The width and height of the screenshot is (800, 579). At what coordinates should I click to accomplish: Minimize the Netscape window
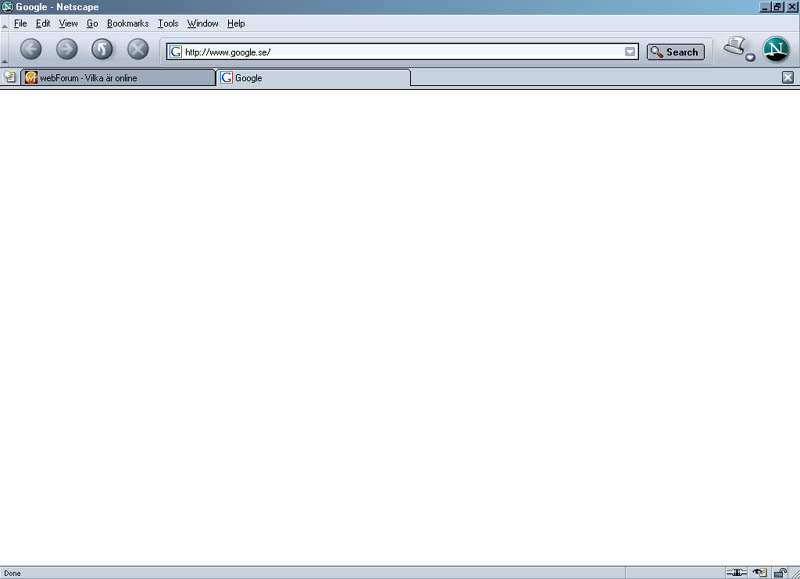coord(765,7)
